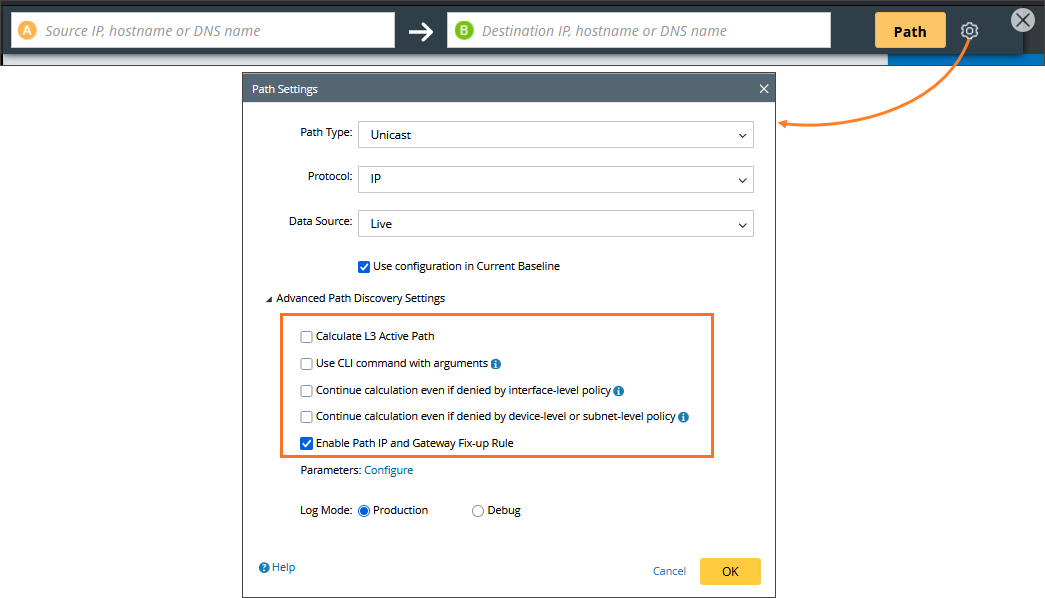The height and width of the screenshot is (598, 1045).
Task: Click the destination B marker icon
Action: [x=463, y=31]
